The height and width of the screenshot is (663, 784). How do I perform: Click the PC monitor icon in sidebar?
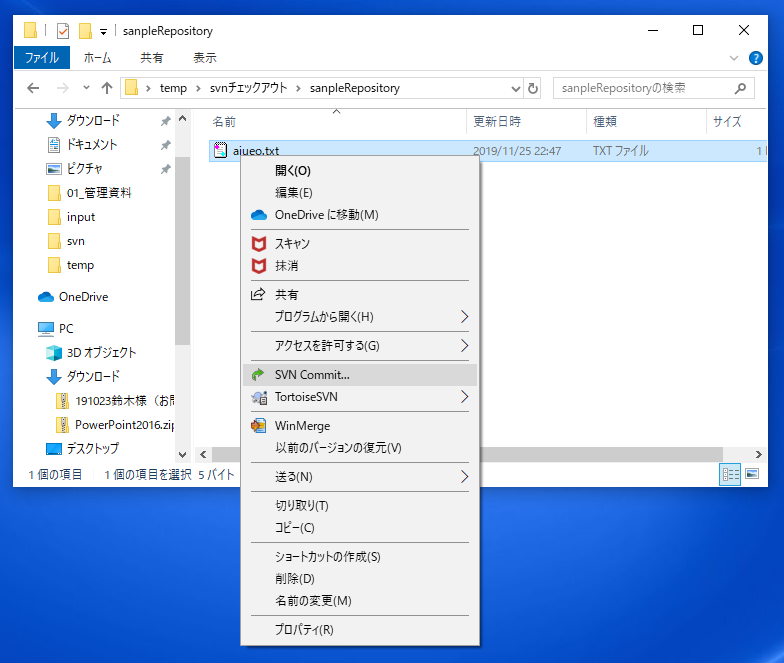pyautogui.click(x=46, y=328)
